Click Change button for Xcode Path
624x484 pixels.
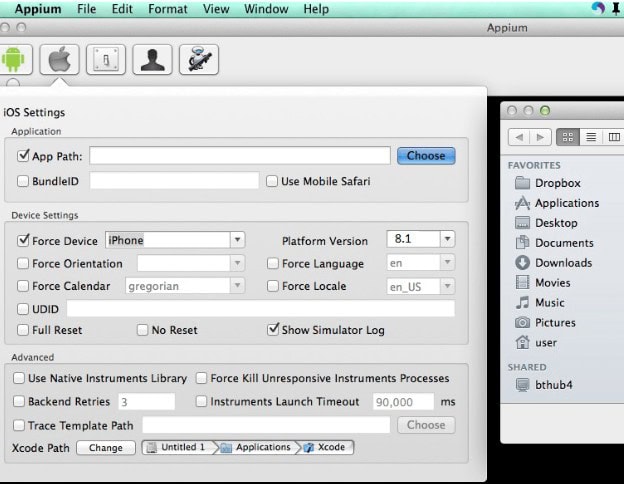click(106, 448)
